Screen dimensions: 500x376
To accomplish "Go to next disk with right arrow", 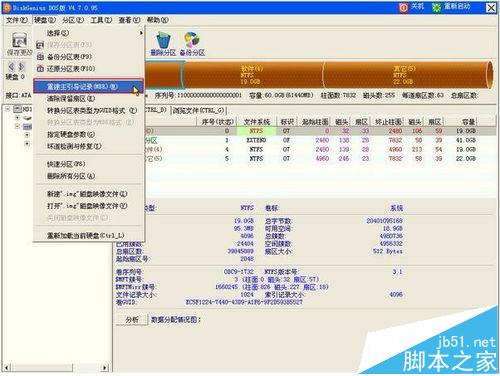I will (21, 66).
